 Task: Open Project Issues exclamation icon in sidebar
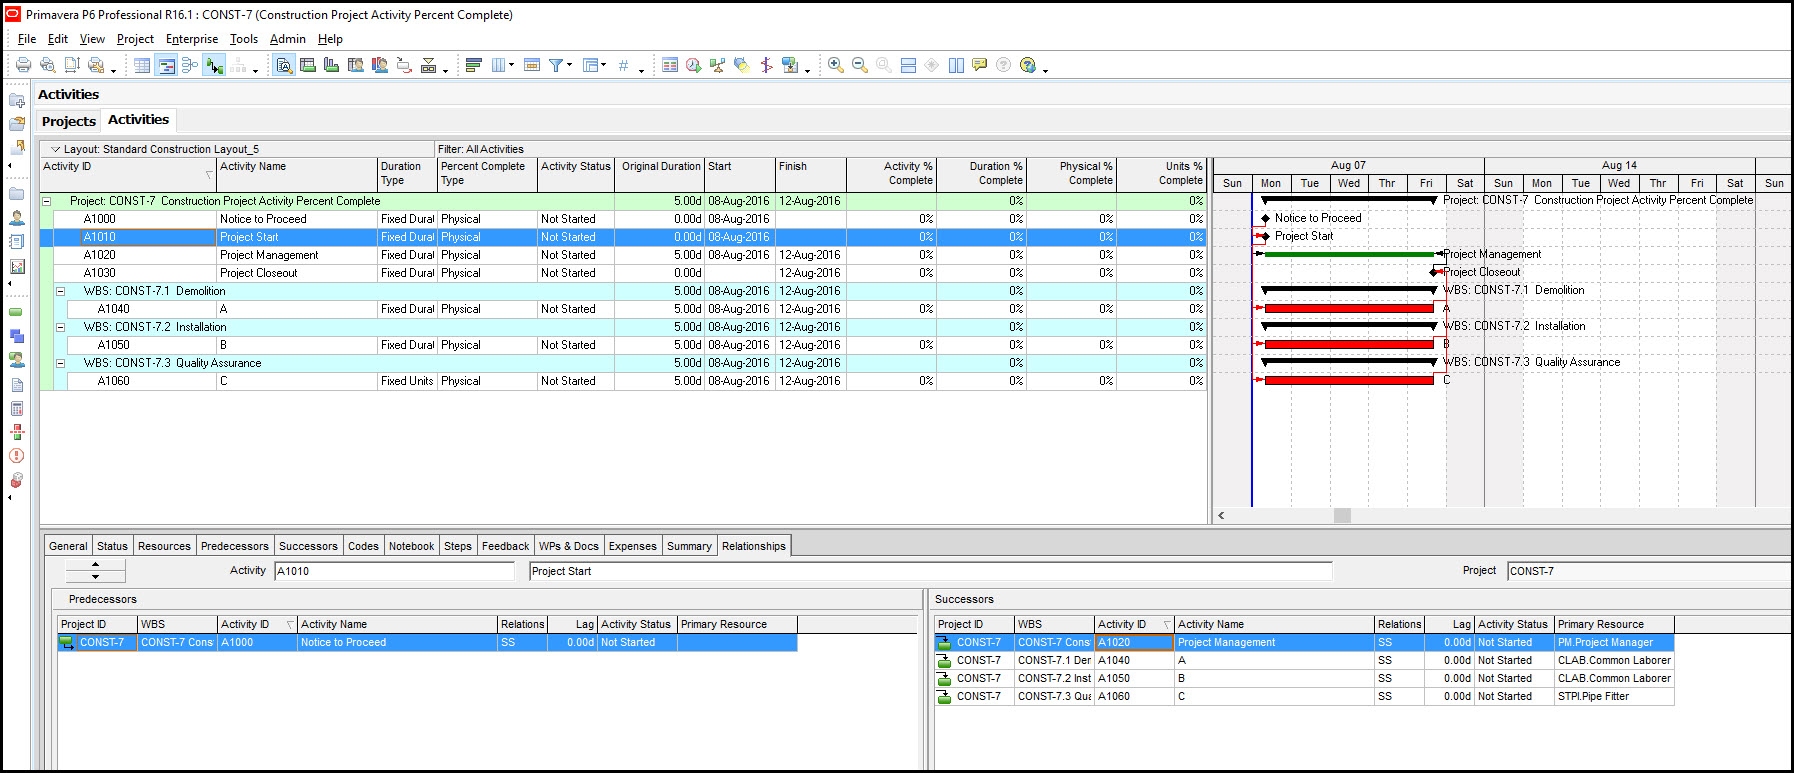click(x=17, y=456)
